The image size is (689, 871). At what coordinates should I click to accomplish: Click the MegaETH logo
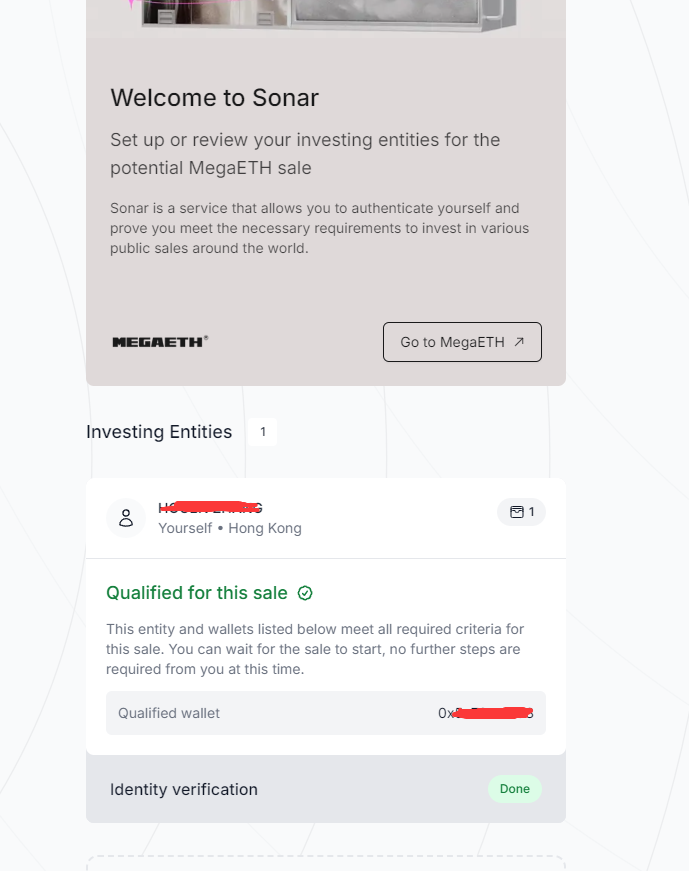tap(160, 341)
